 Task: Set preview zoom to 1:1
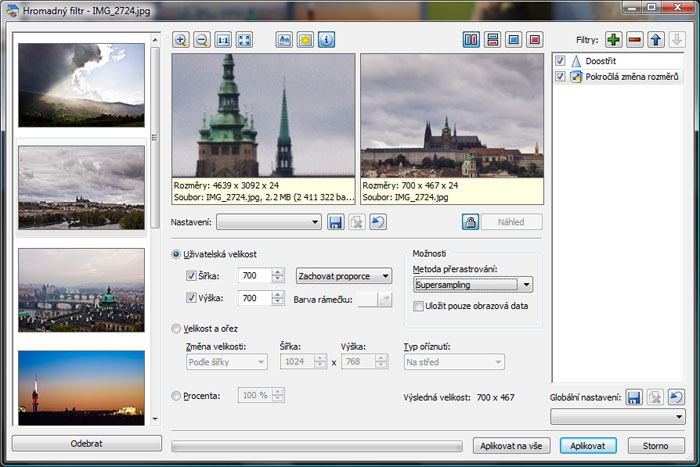click(223, 40)
